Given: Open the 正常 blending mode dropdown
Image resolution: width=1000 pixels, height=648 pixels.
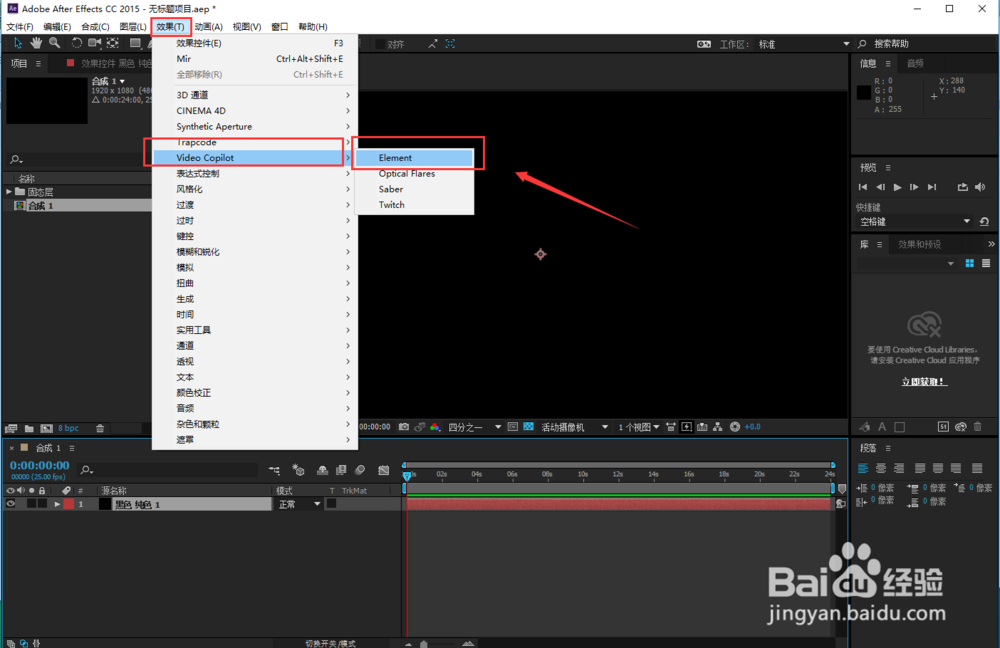Looking at the screenshot, I should pyautogui.click(x=298, y=504).
